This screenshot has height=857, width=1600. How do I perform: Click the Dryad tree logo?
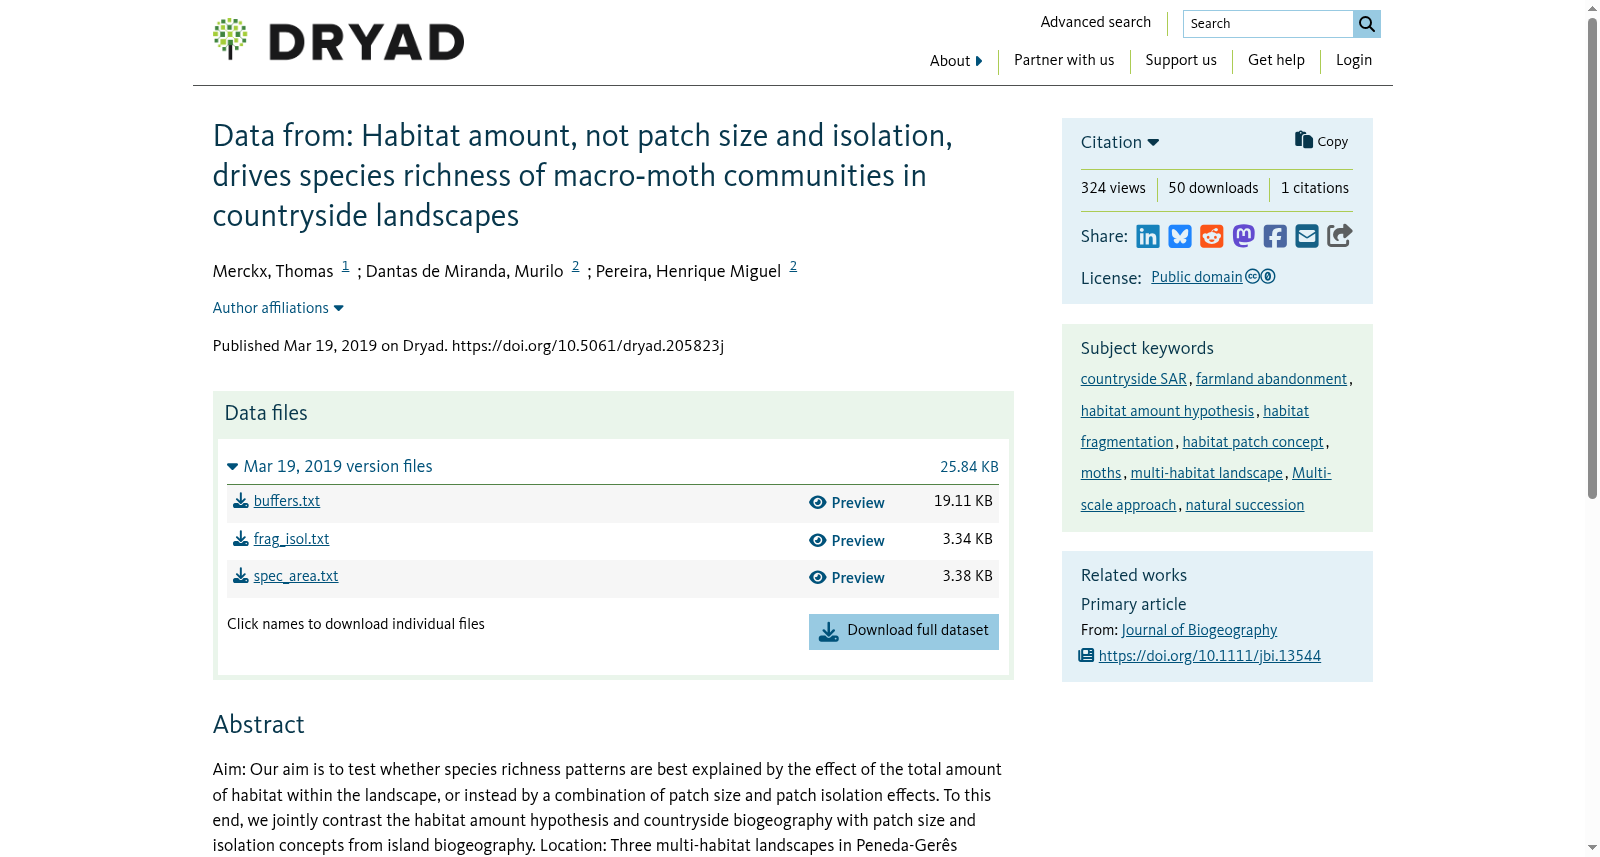tap(230, 39)
